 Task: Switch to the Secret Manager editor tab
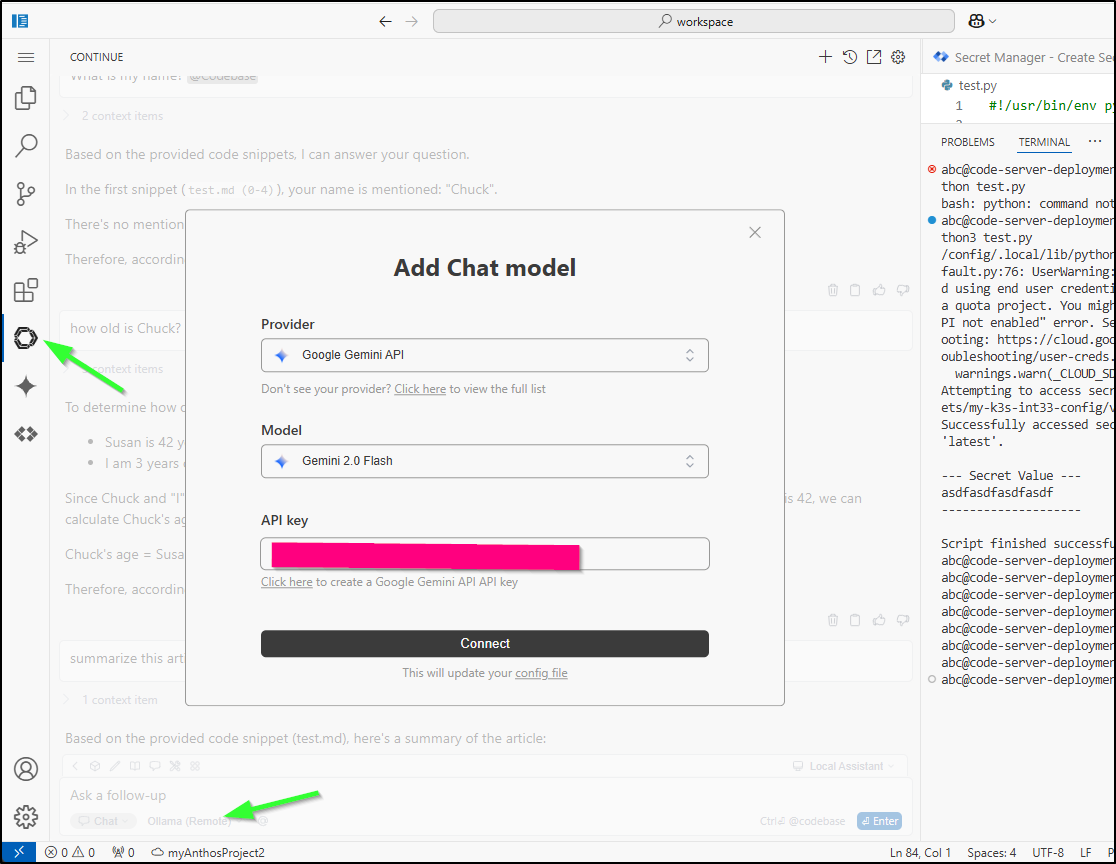click(1023, 57)
